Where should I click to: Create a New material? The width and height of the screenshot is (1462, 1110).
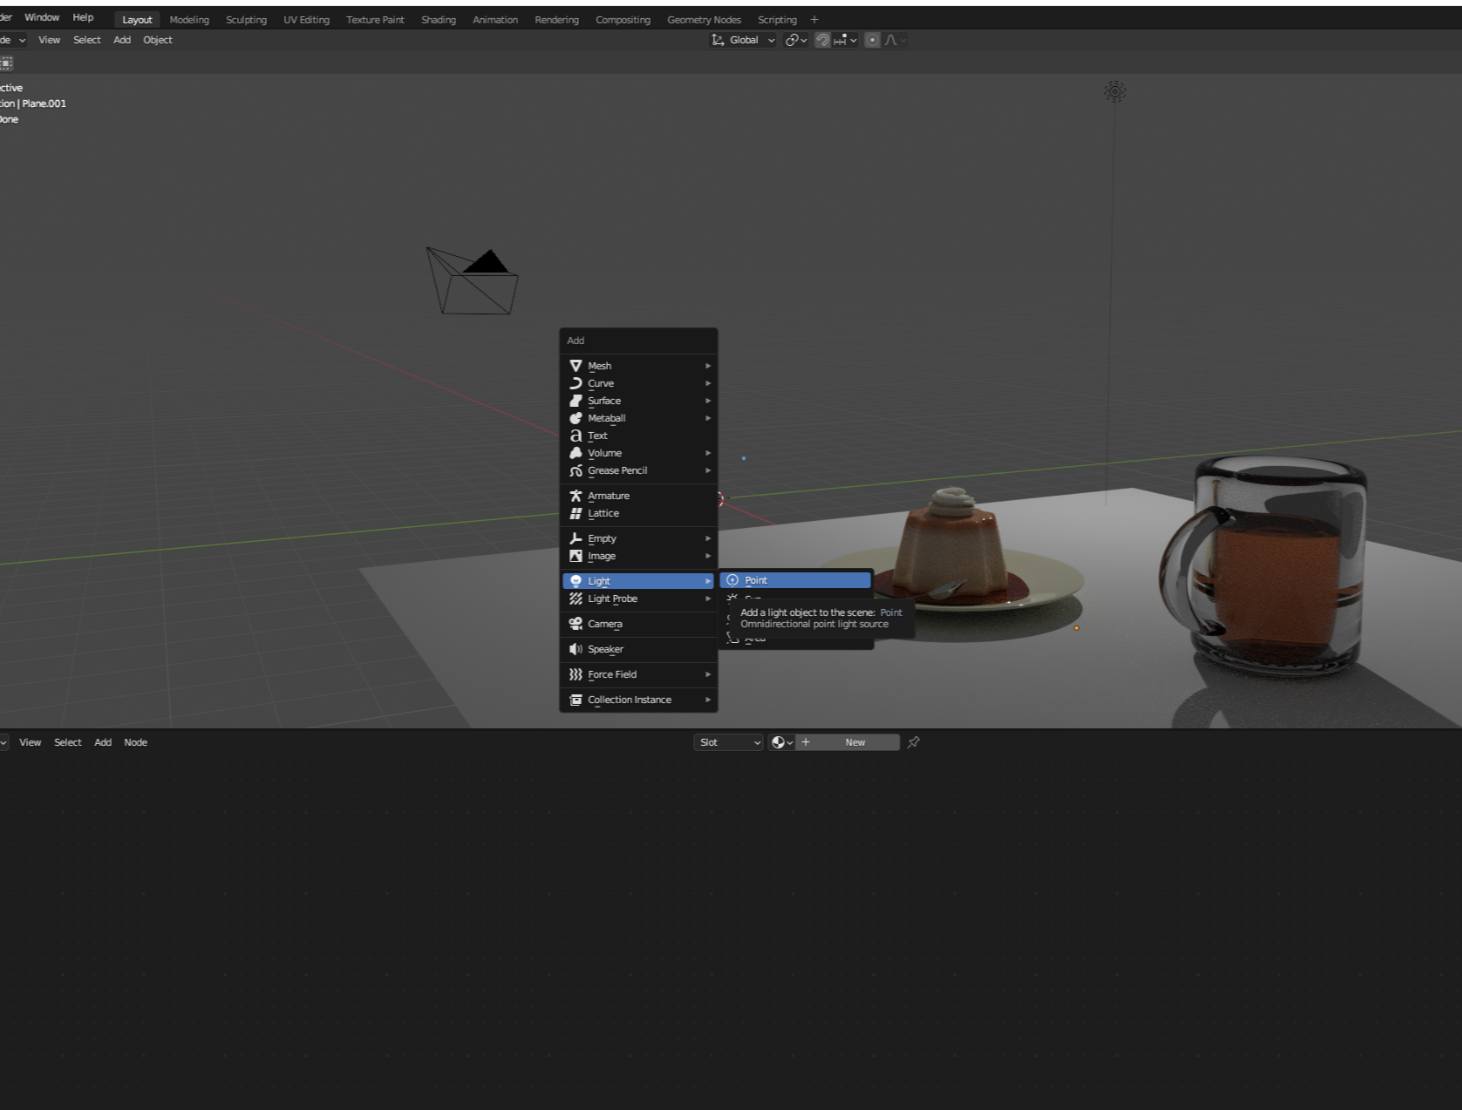(x=848, y=742)
